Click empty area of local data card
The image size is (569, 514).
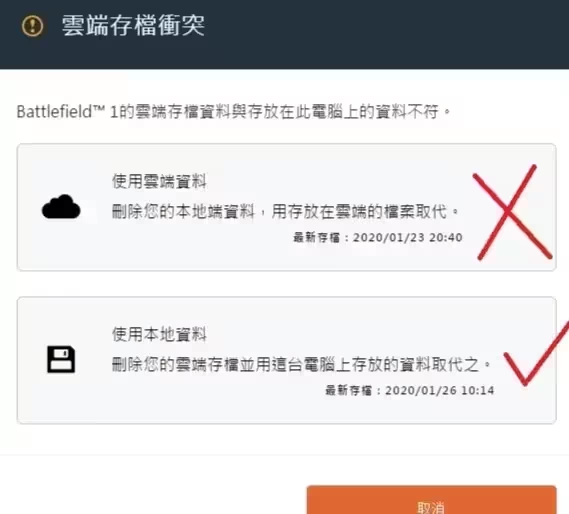(254, 408)
